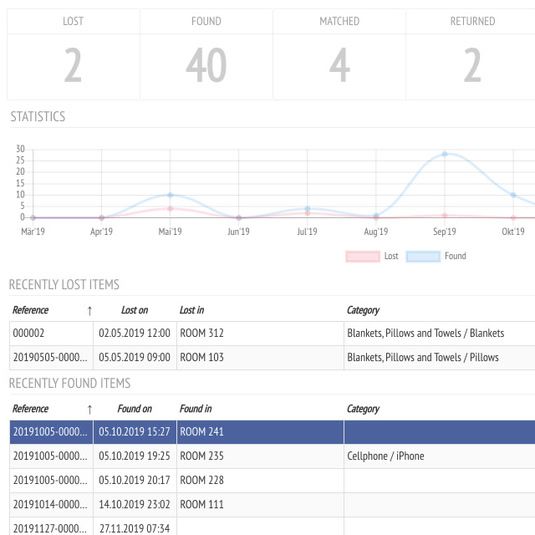Sort found items by Found in column
Image resolution: width=535 pixels, height=535 pixels.
point(196,409)
